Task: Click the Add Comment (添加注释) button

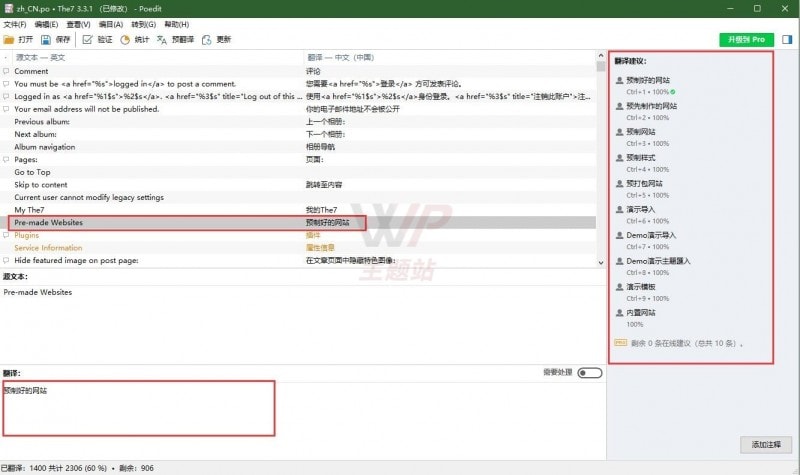Action: tap(767, 444)
